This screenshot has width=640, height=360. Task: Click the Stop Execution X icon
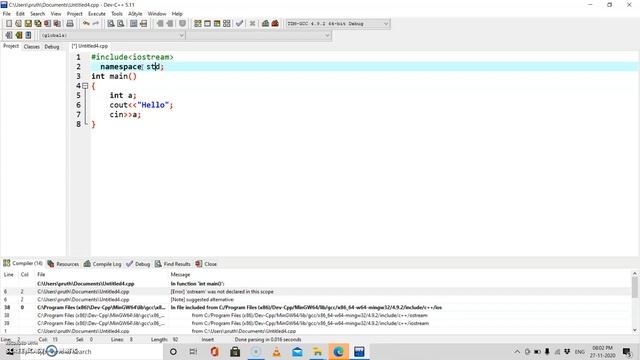(252, 24)
